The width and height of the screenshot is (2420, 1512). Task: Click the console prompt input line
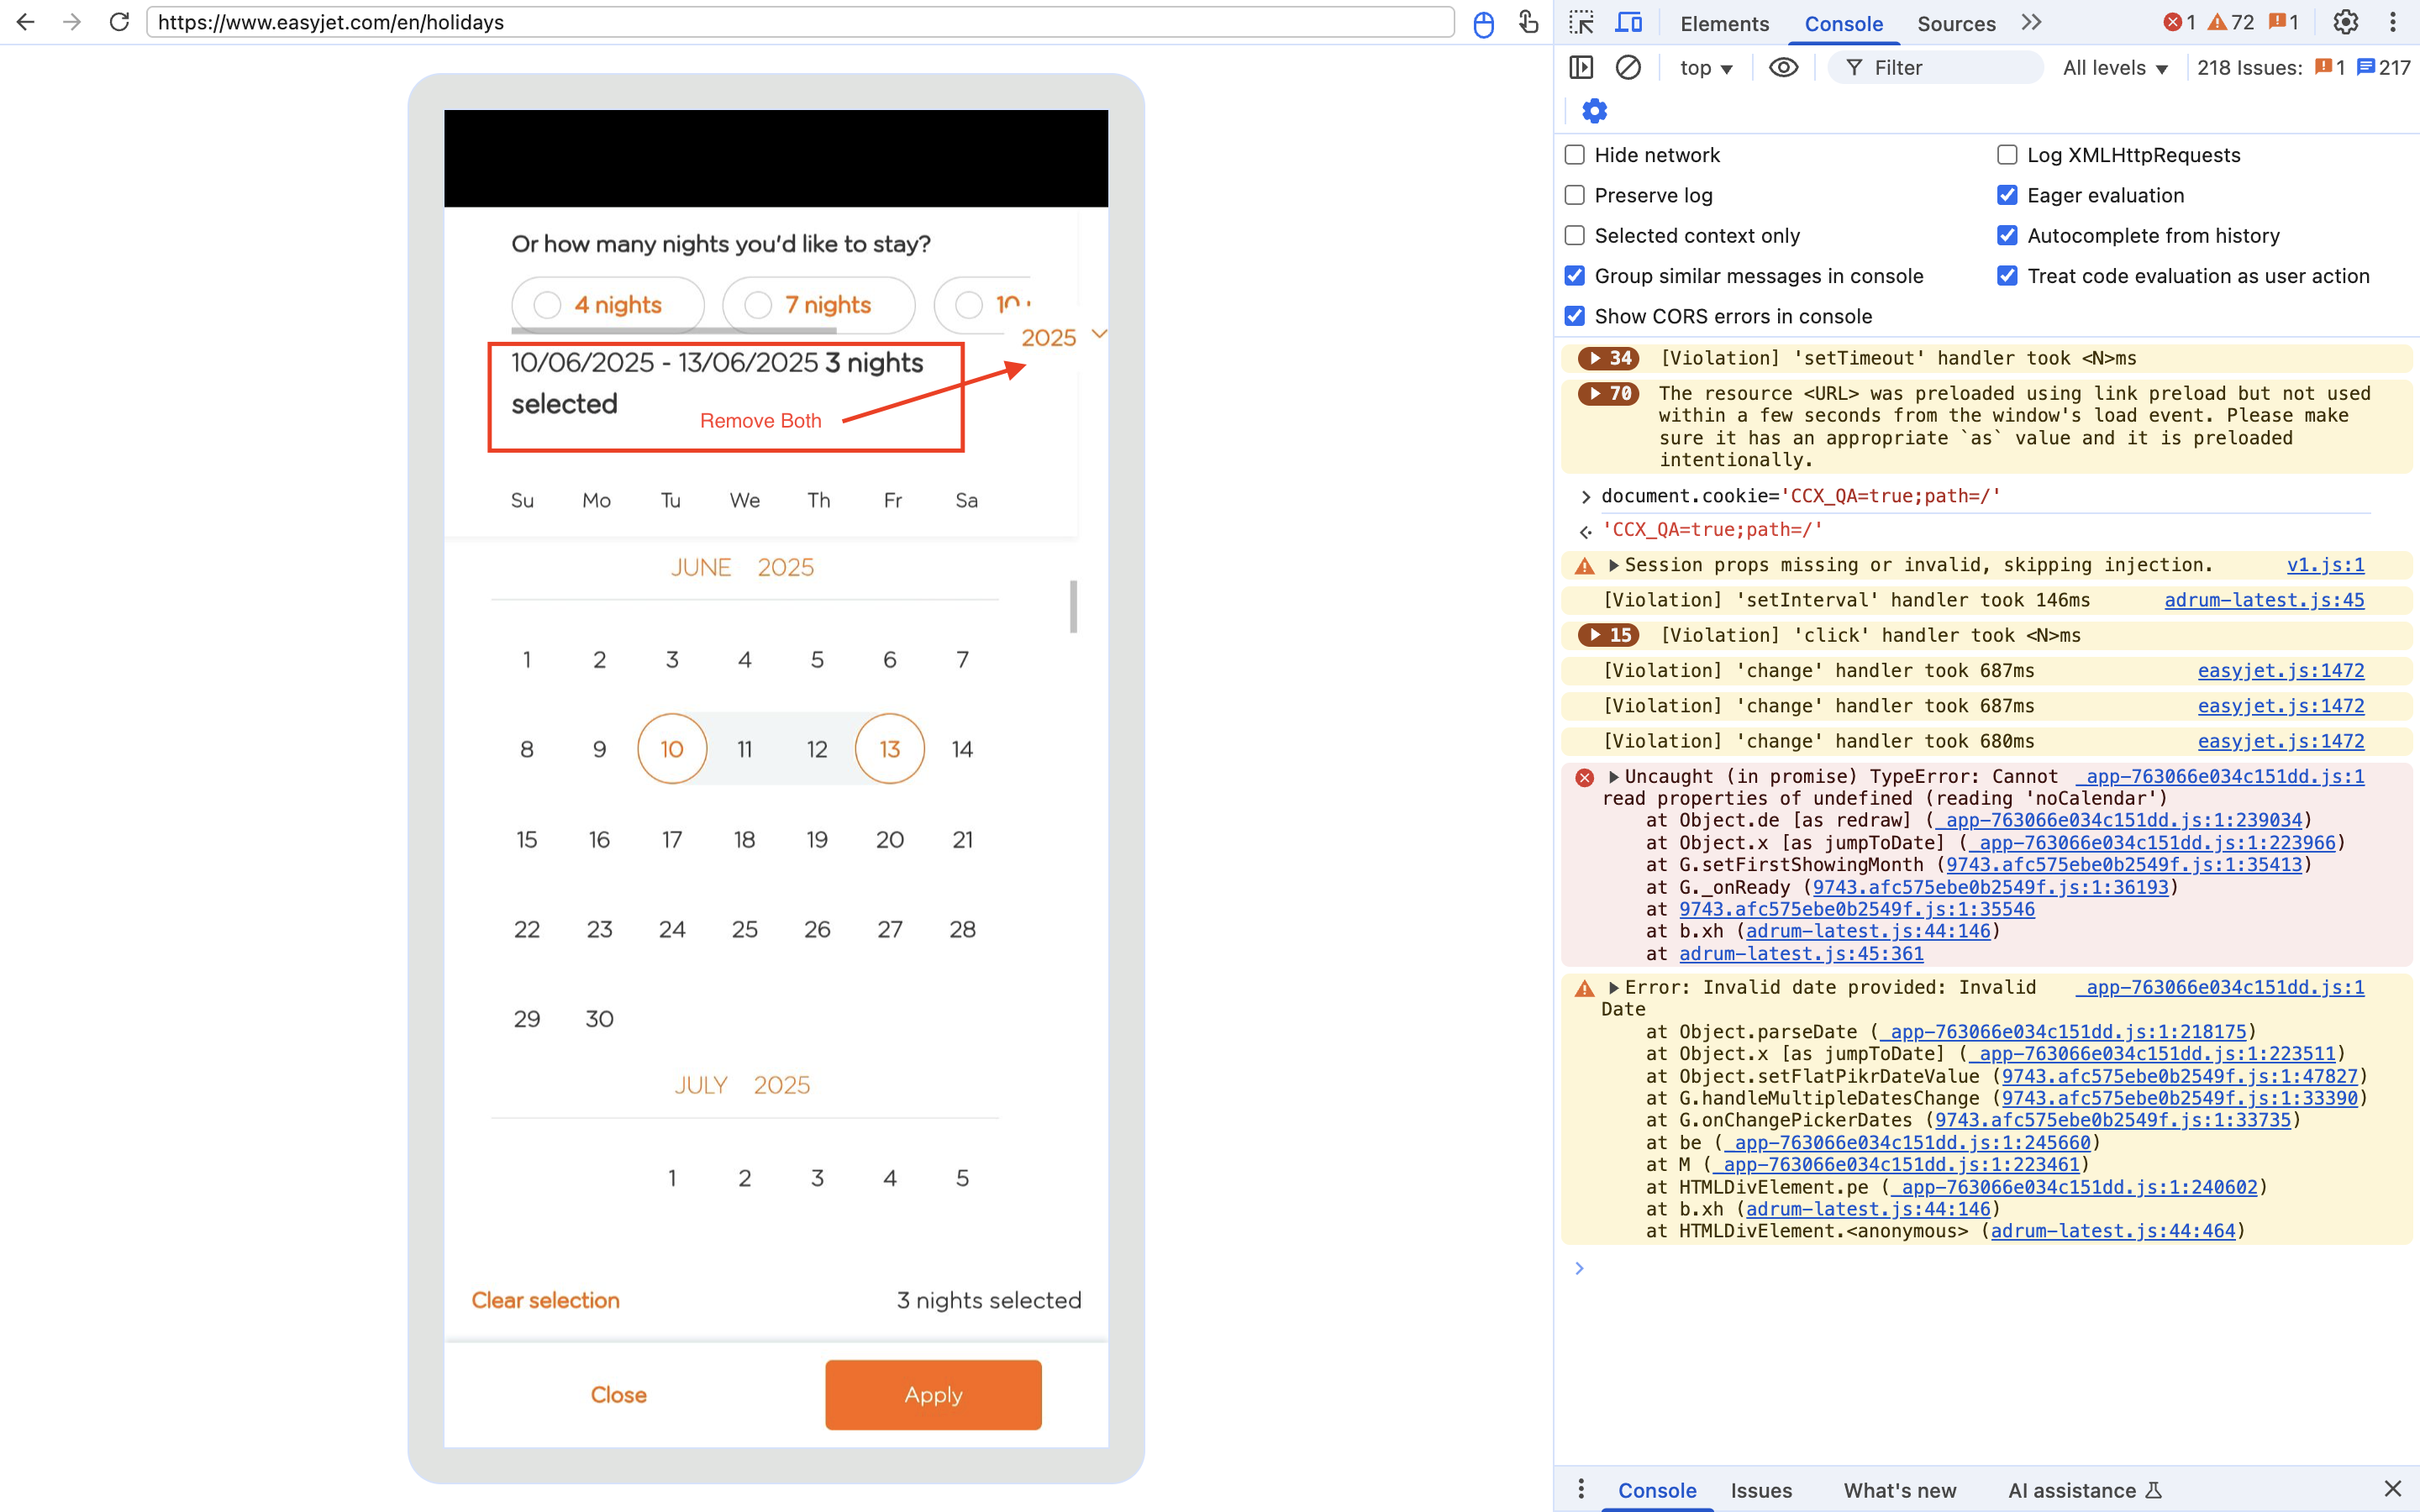pyautogui.click(x=1990, y=1268)
